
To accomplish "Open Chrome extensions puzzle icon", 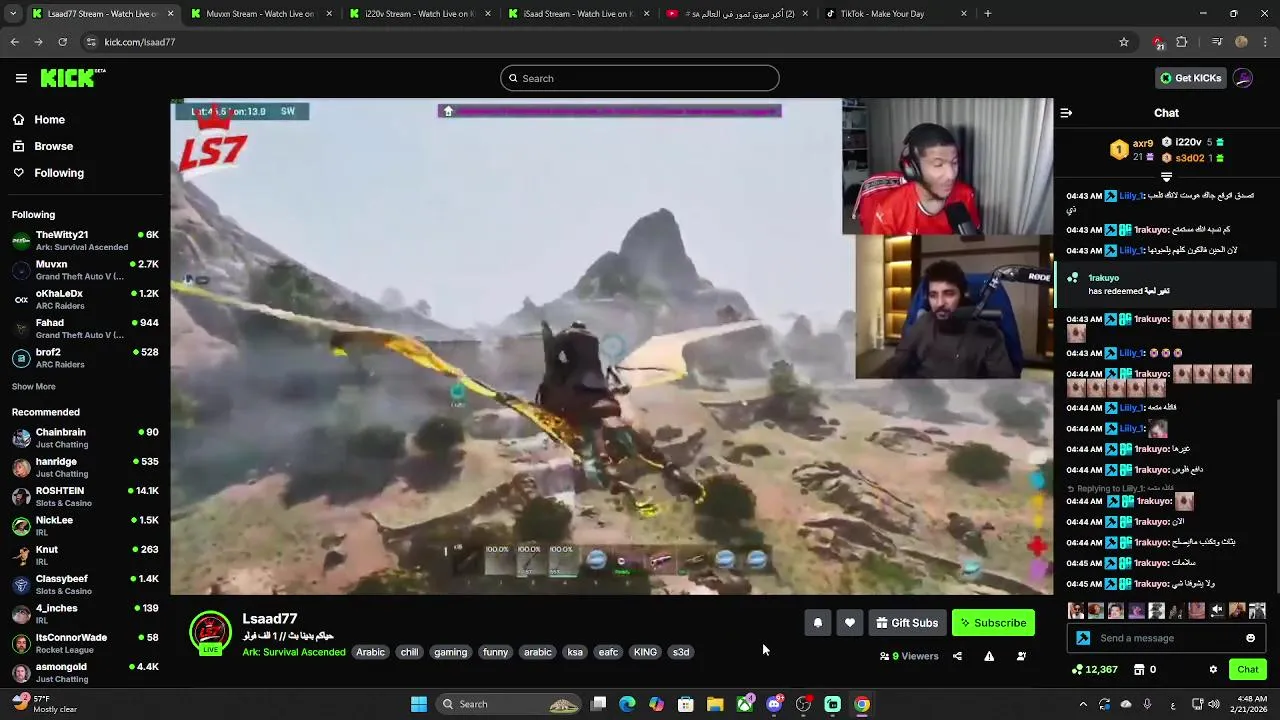I will point(1182,42).
